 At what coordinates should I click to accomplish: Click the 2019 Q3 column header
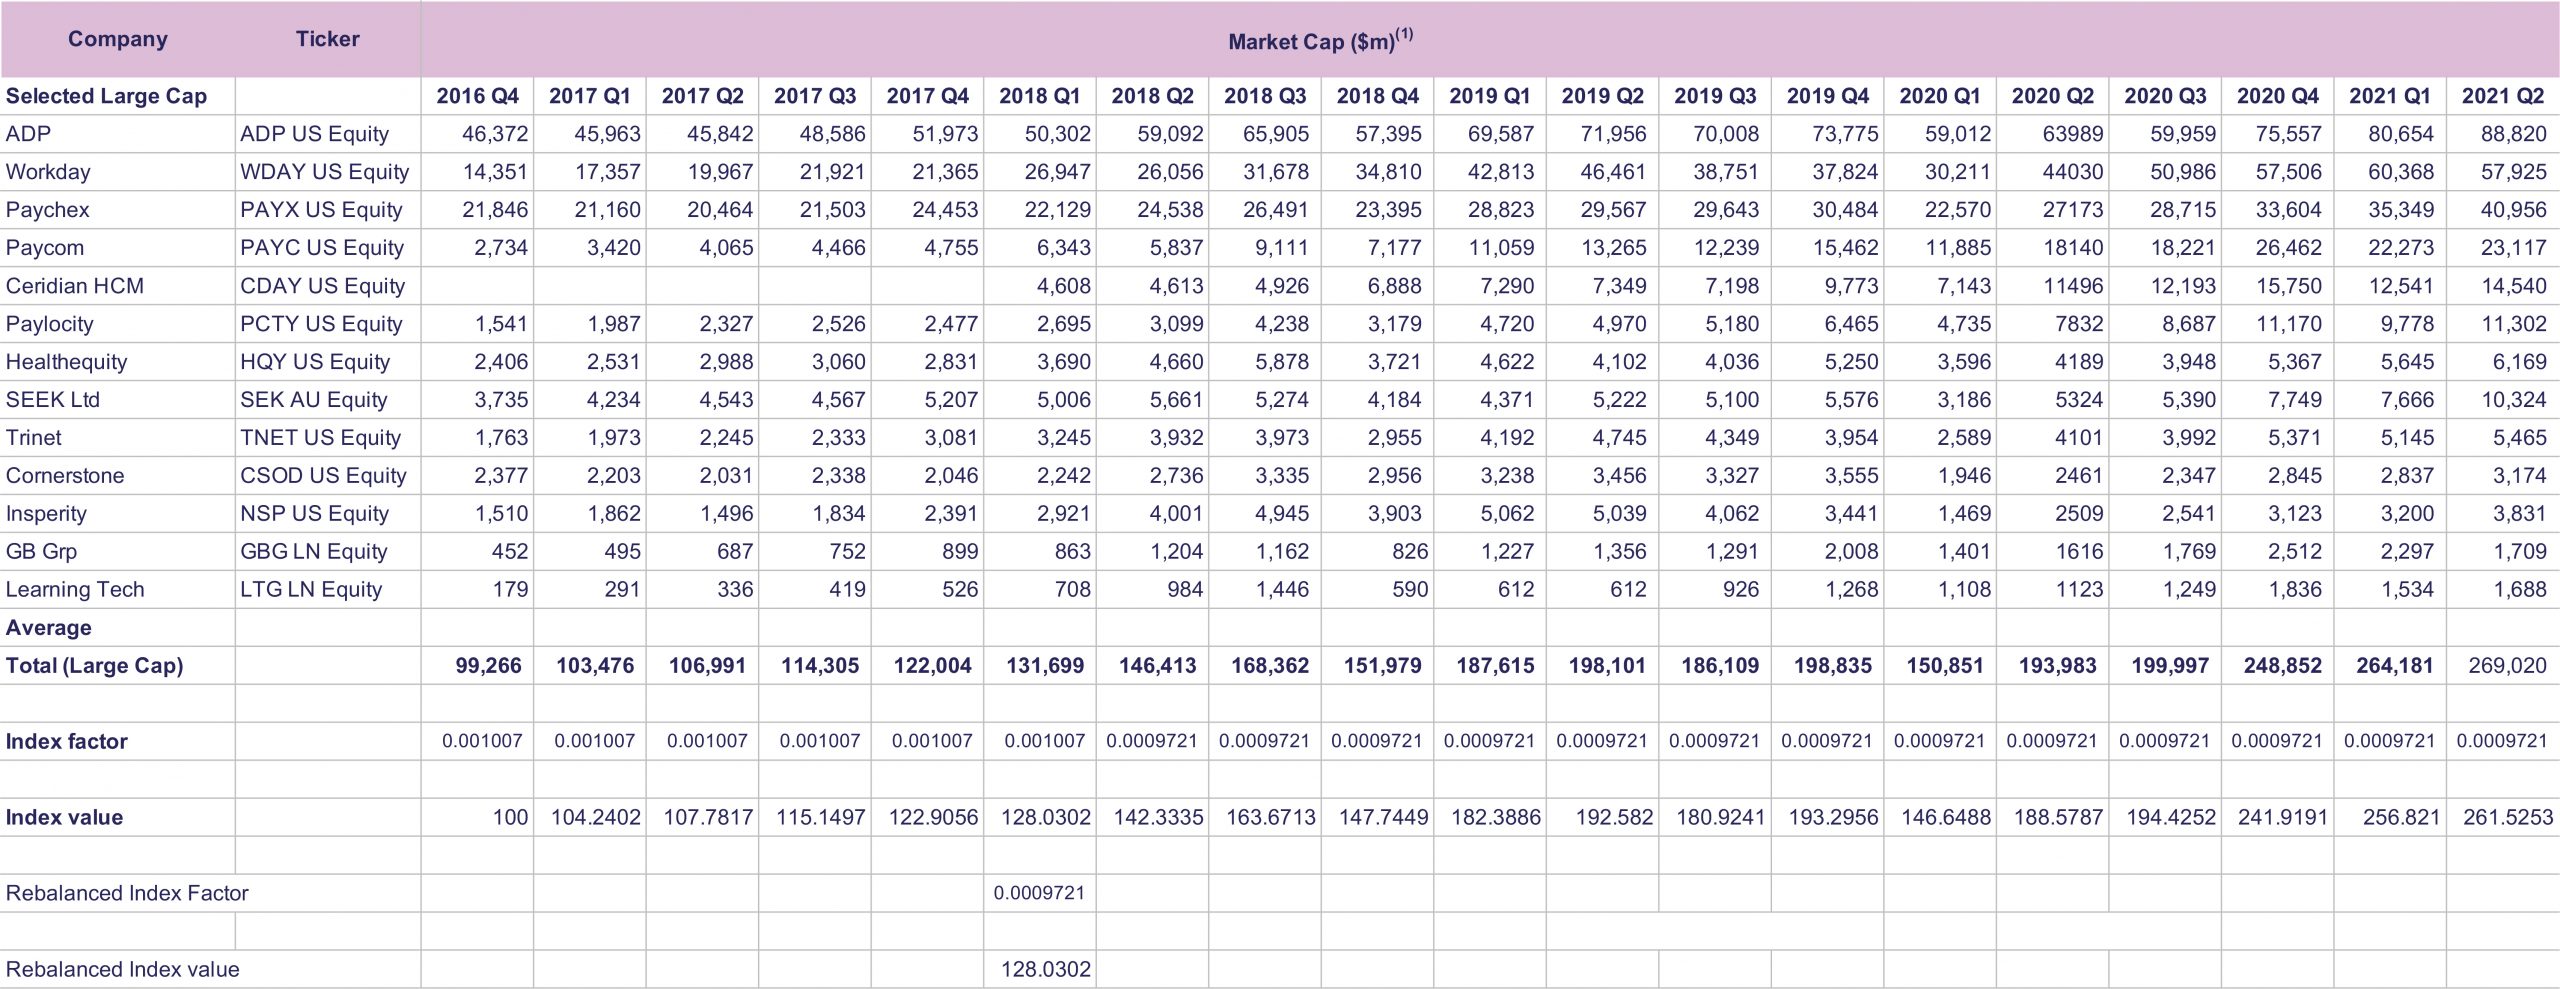coord(1714,96)
